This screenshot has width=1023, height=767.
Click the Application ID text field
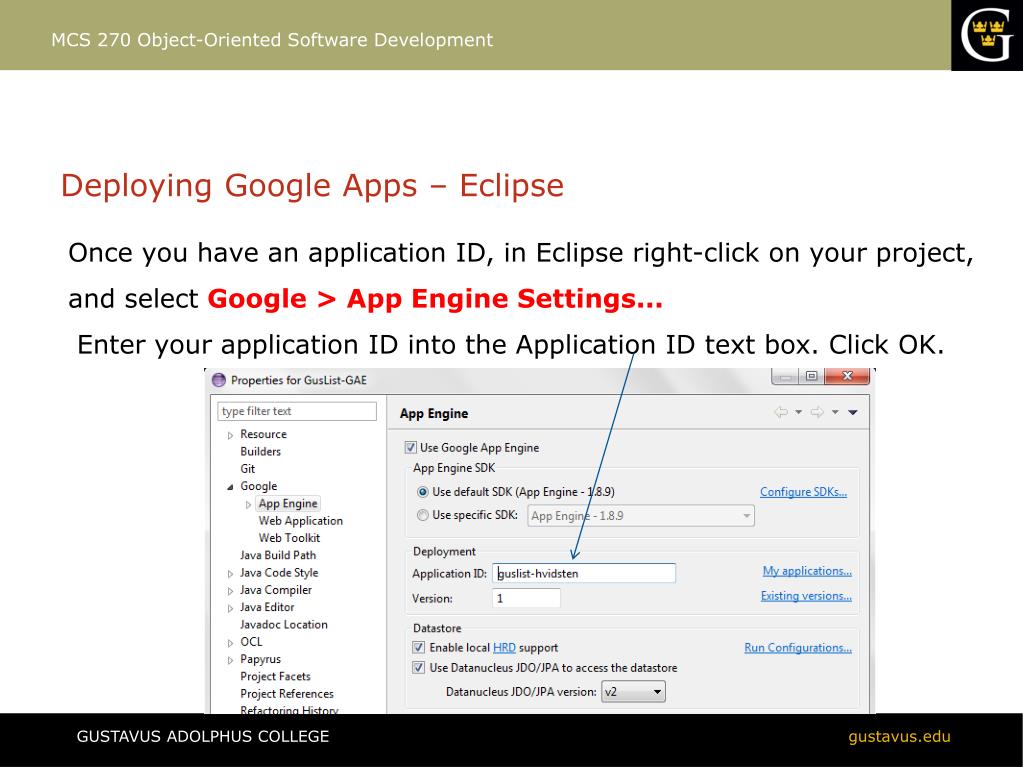coord(584,573)
